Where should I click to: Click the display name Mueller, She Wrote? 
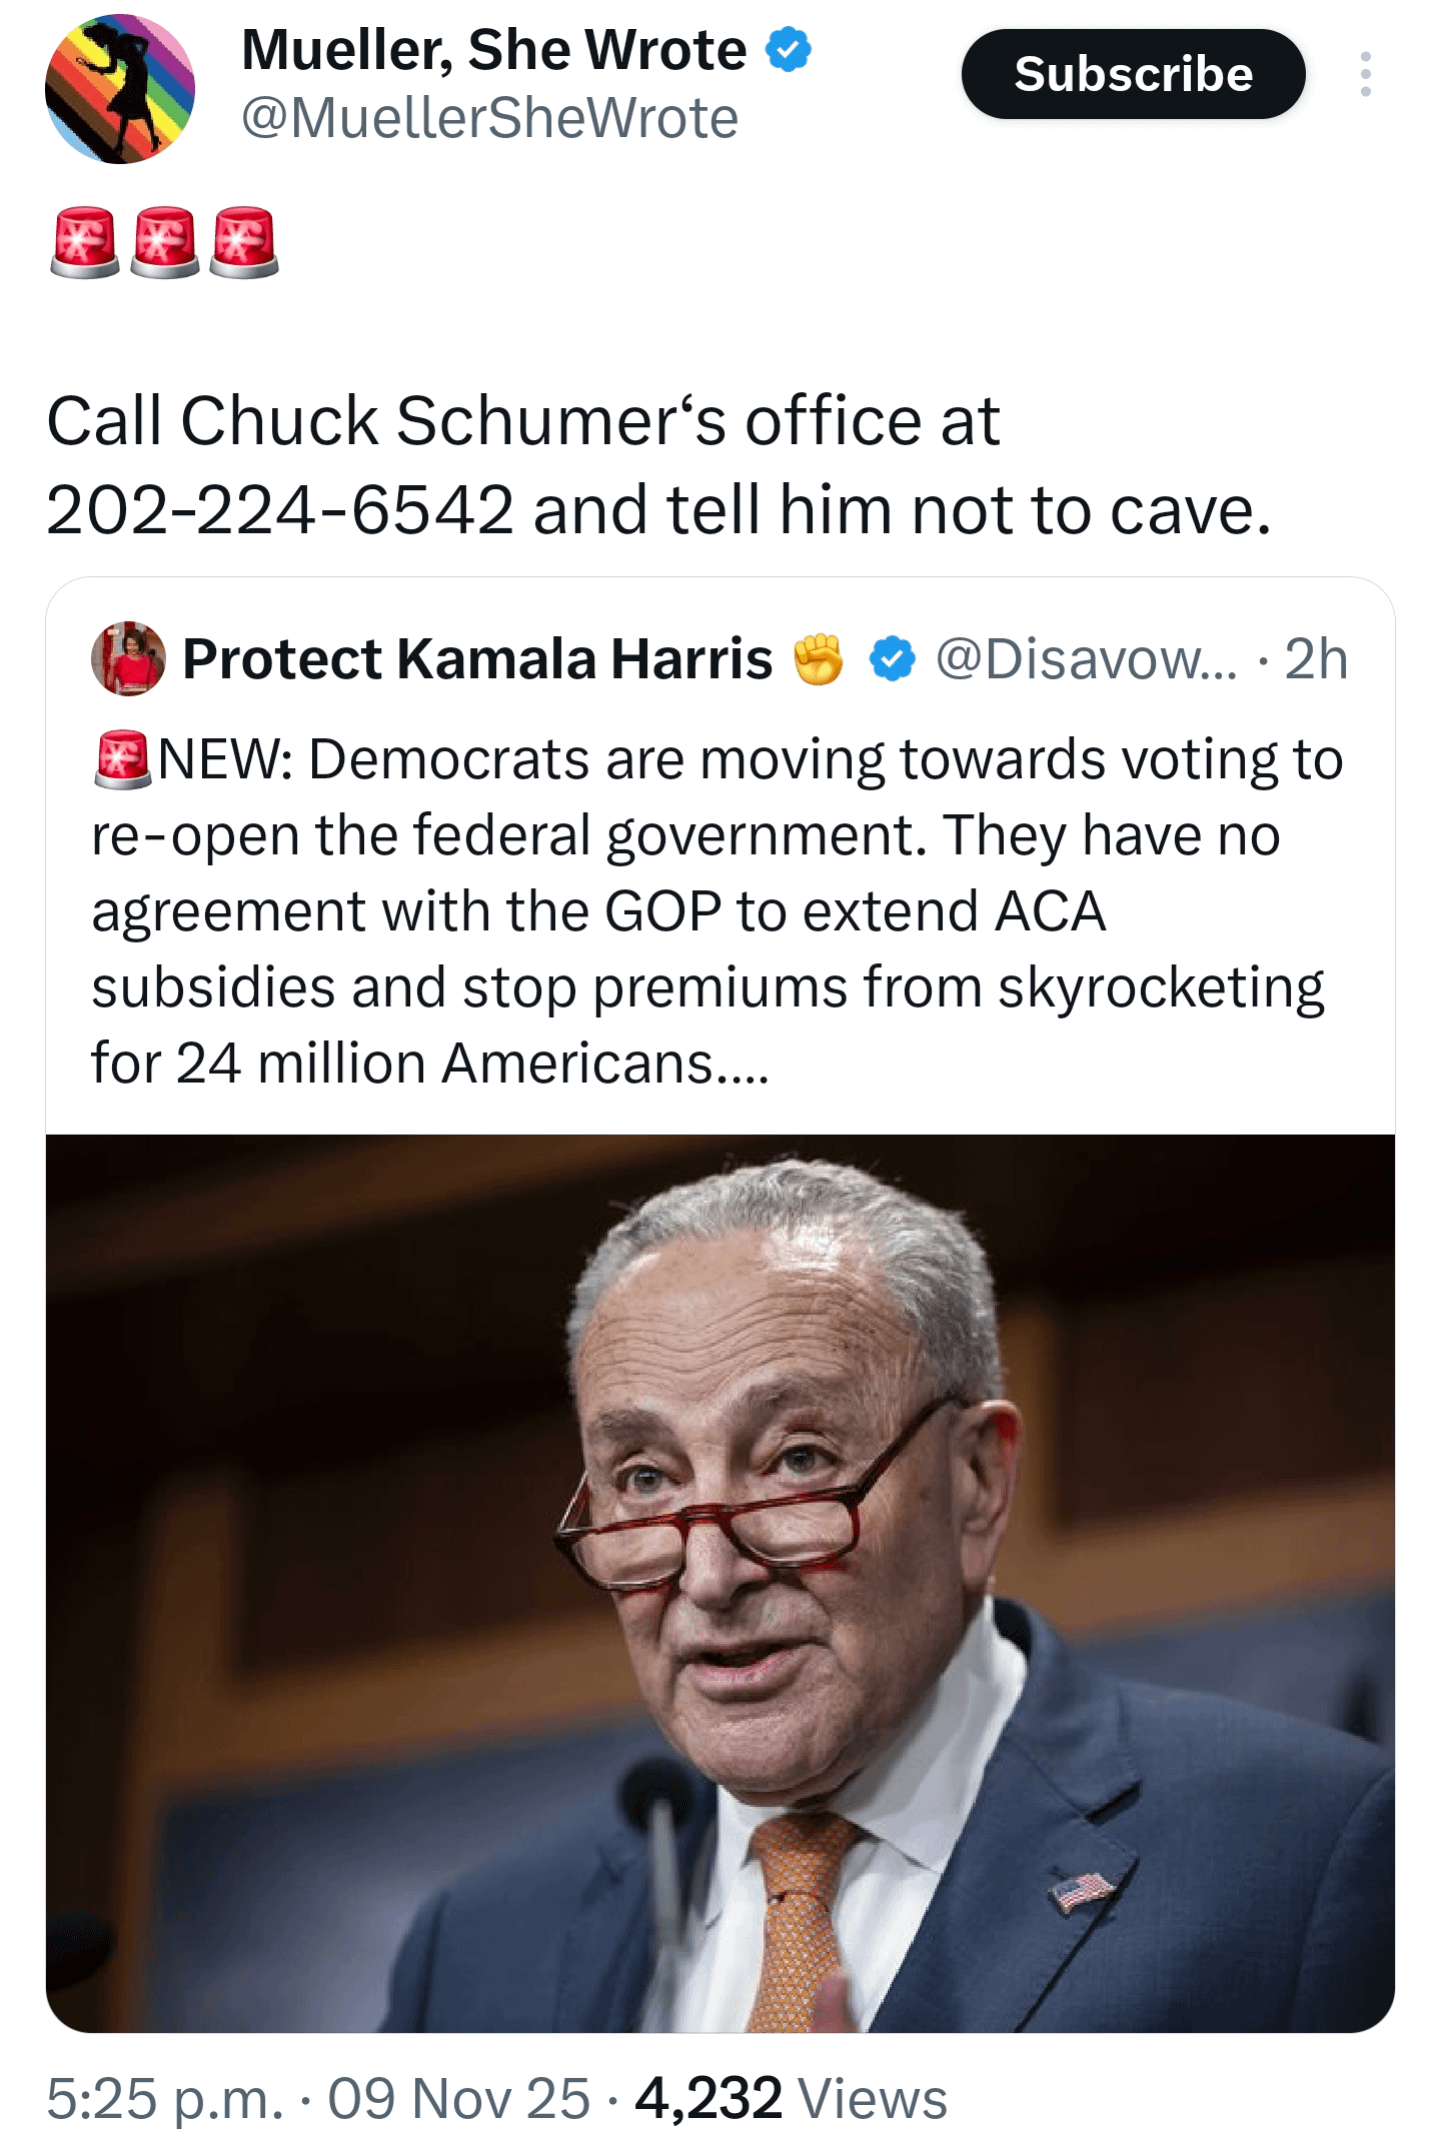click(x=494, y=50)
